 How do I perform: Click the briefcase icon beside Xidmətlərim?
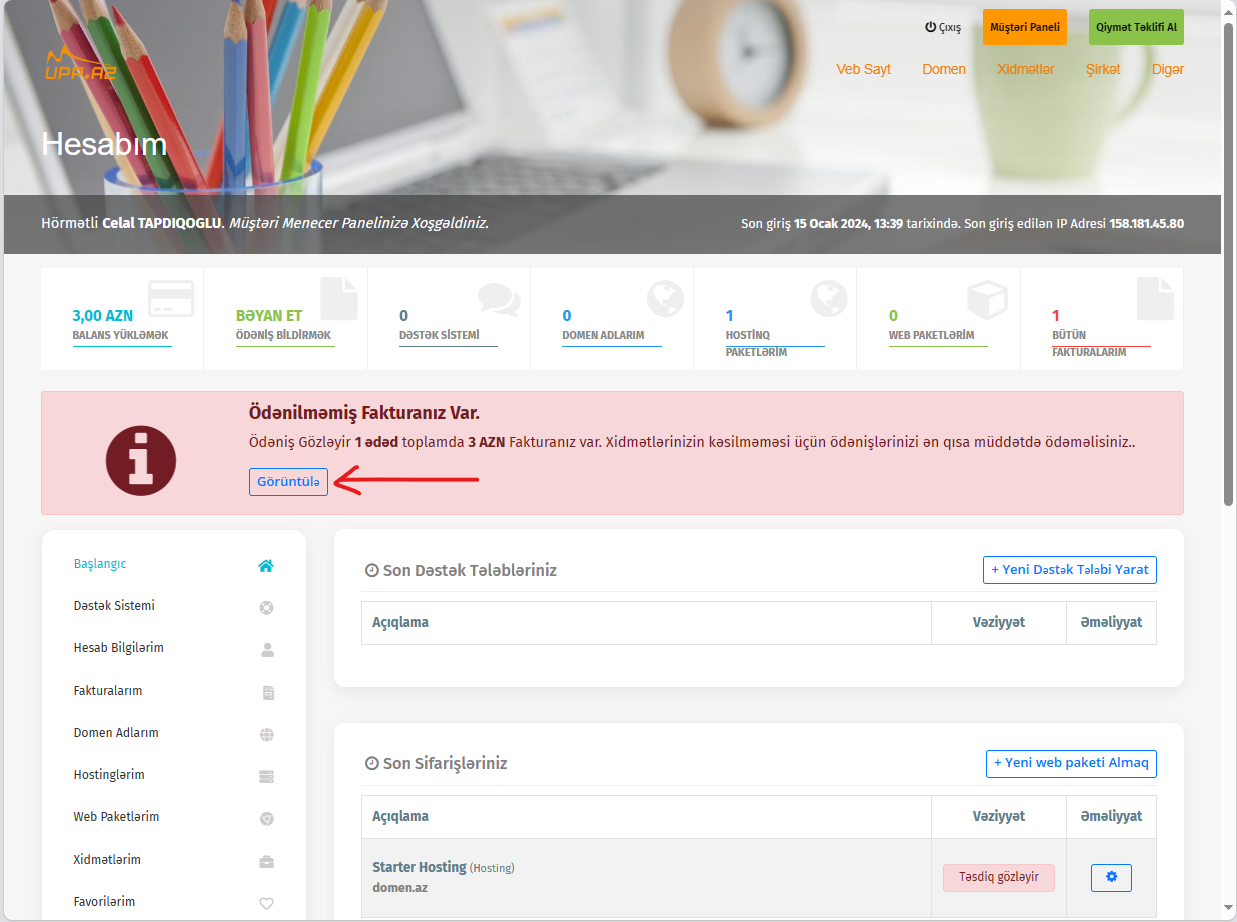266,861
